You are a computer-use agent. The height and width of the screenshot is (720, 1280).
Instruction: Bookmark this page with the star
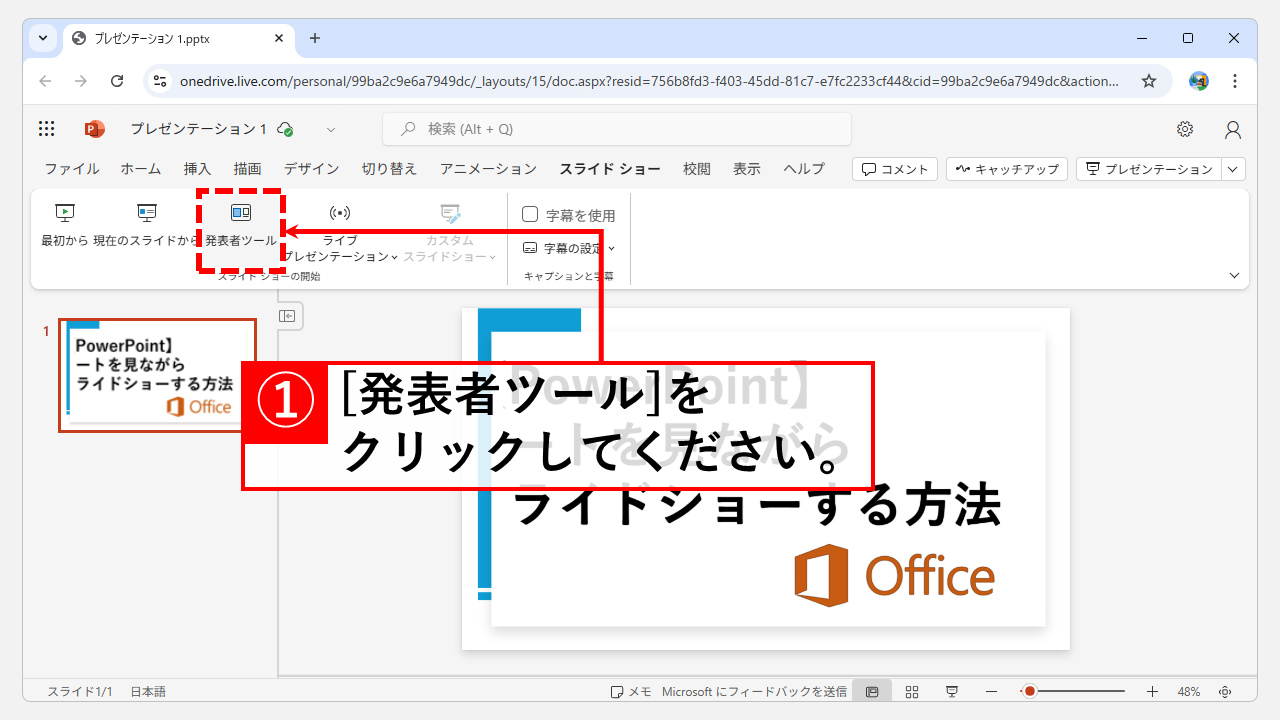coord(1149,81)
